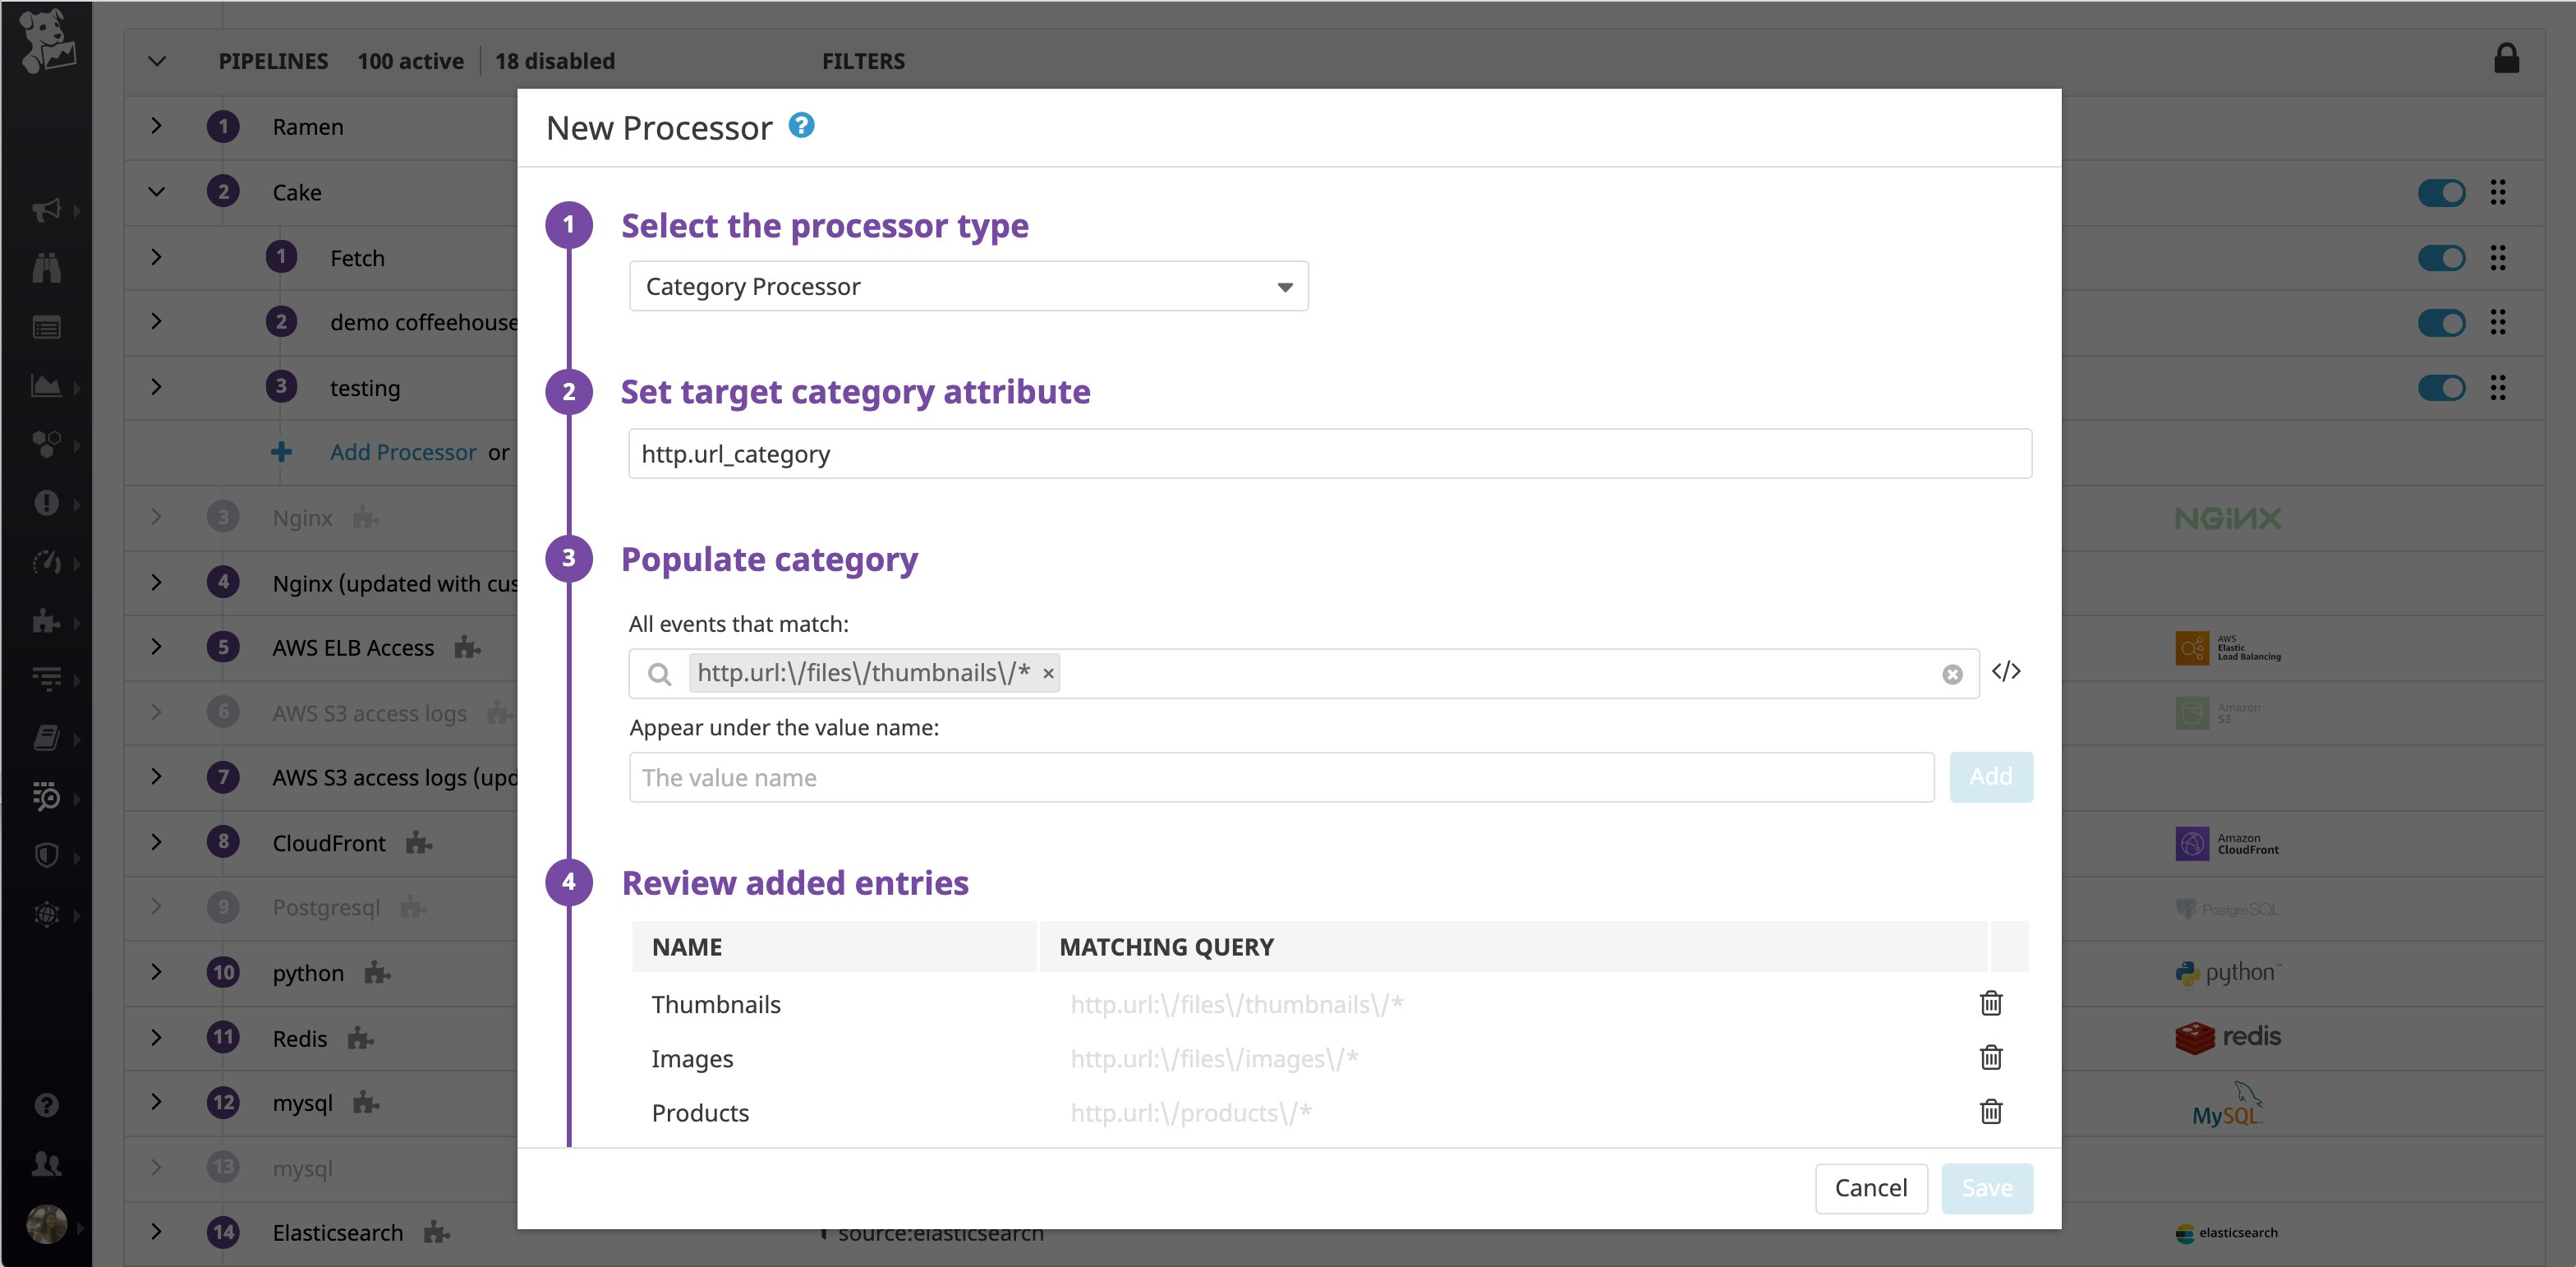Screen dimensions: 2576x1267
Task: Remove the Products entry with trash icon
Action: coord(1990,1111)
